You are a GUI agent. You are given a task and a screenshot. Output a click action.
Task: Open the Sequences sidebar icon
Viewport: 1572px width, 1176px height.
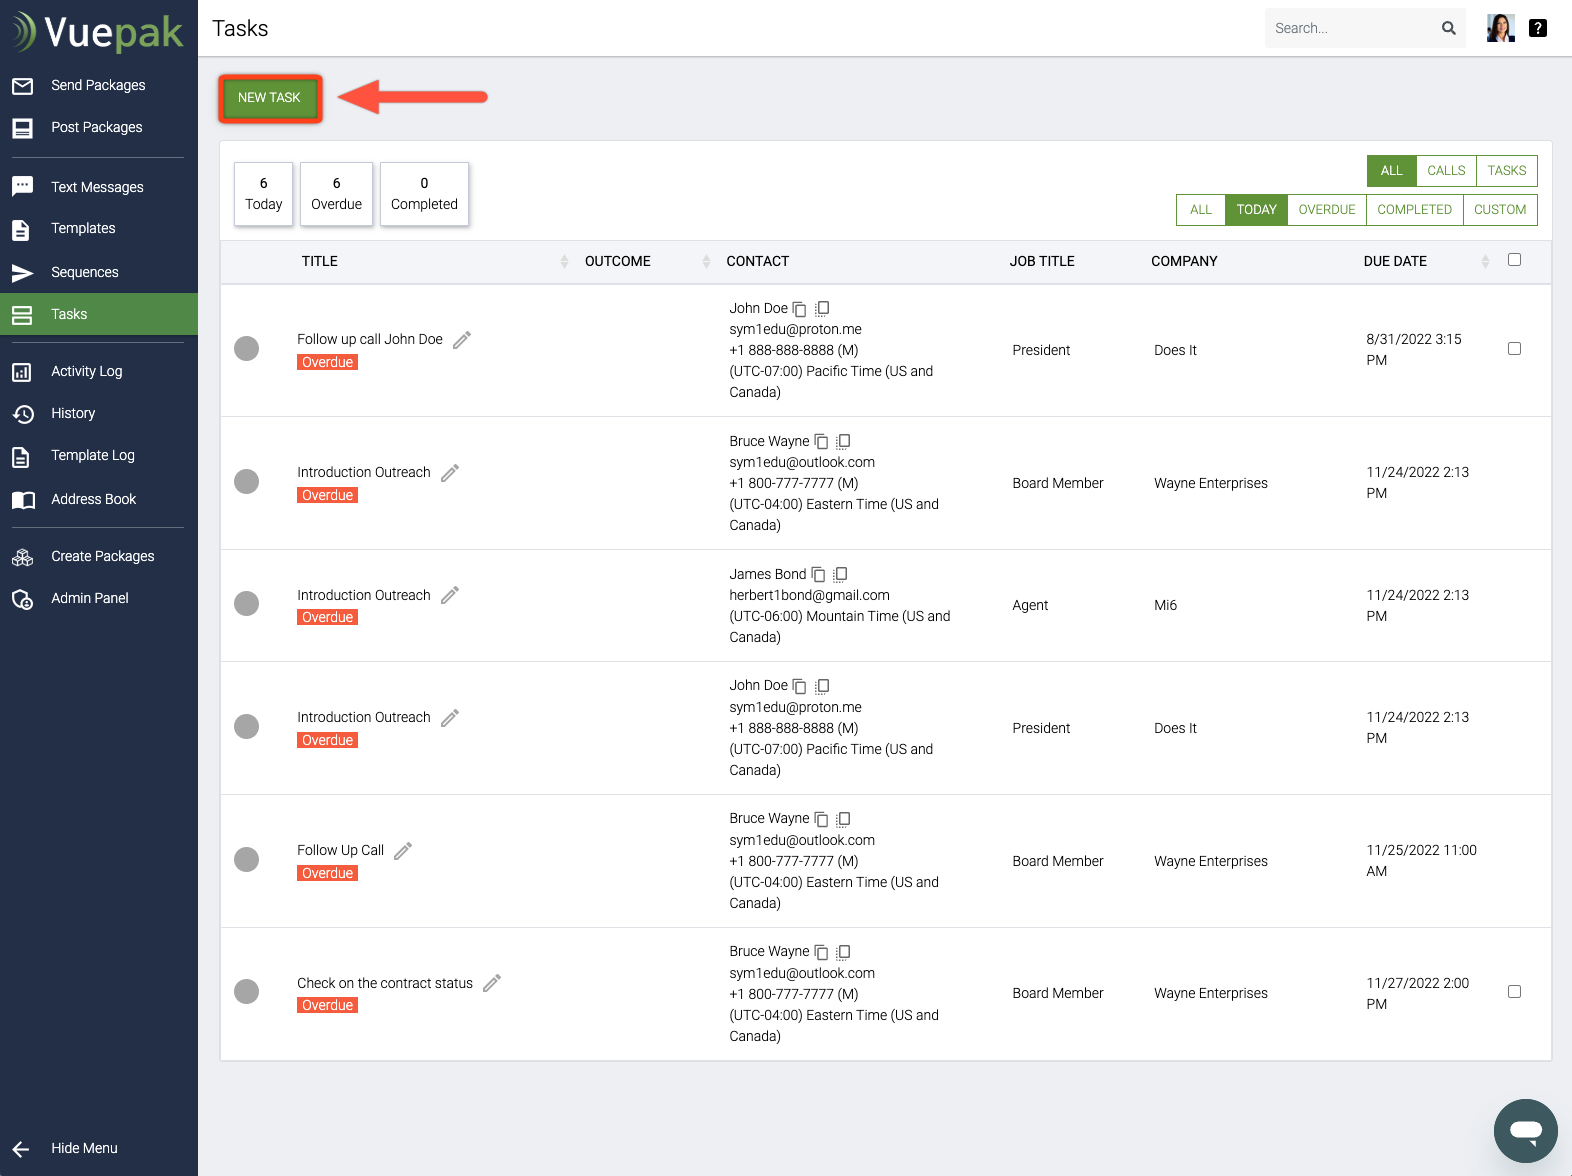(x=22, y=272)
